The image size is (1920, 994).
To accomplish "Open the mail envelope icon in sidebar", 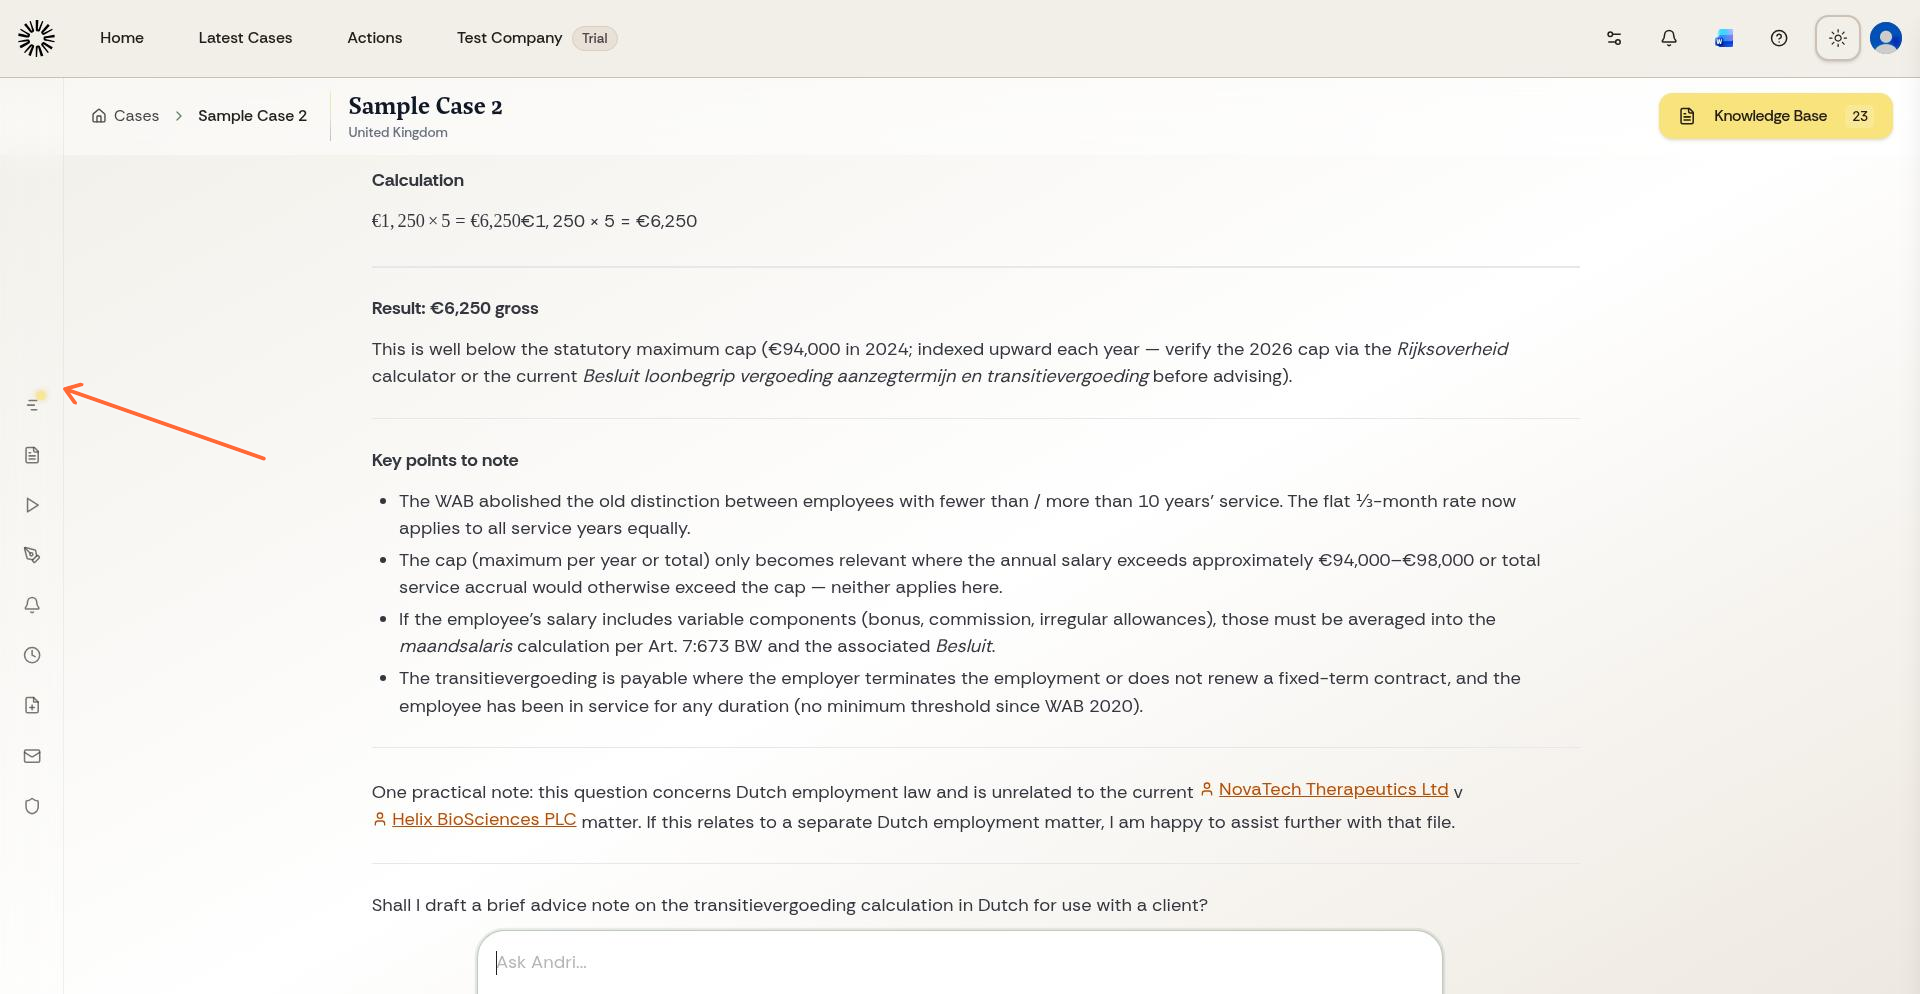I will 32,756.
